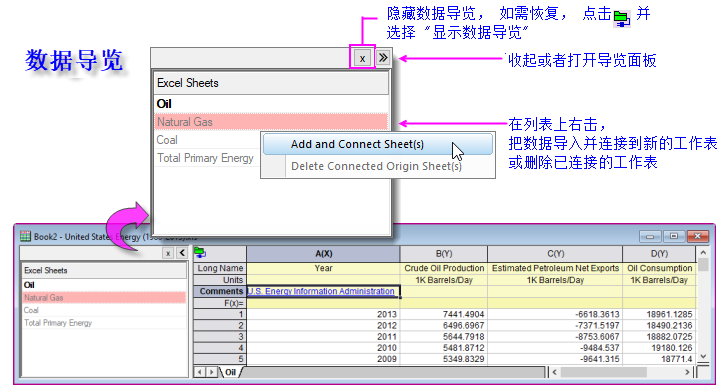Maximize Book2 workbook window
Image resolution: width=721 pixels, height=385 pixels.
tap(674, 236)
